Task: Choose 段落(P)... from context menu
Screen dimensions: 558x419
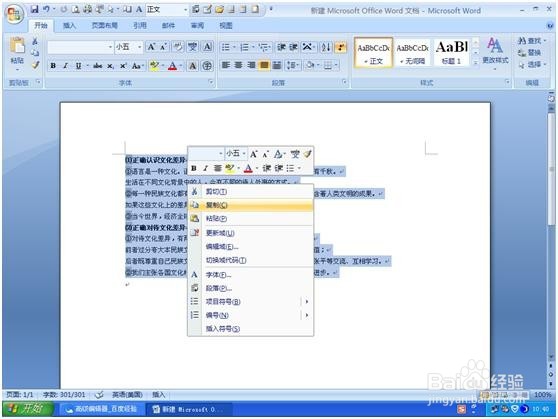Action: point(251,288)
